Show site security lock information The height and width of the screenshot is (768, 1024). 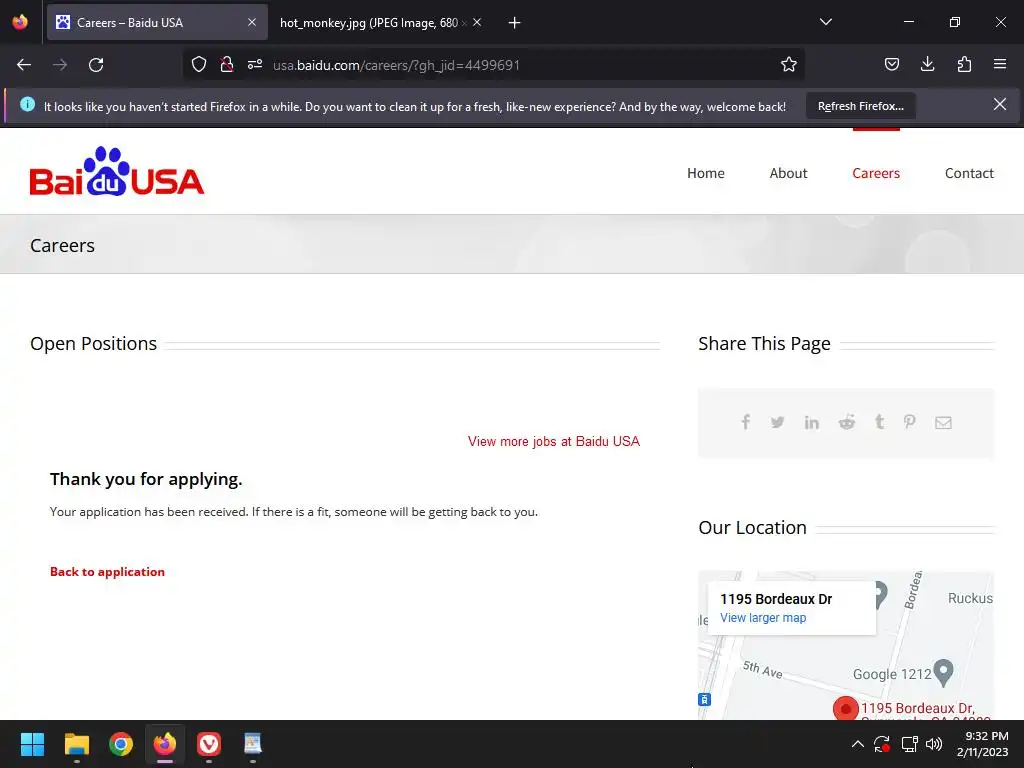point(227,65)
